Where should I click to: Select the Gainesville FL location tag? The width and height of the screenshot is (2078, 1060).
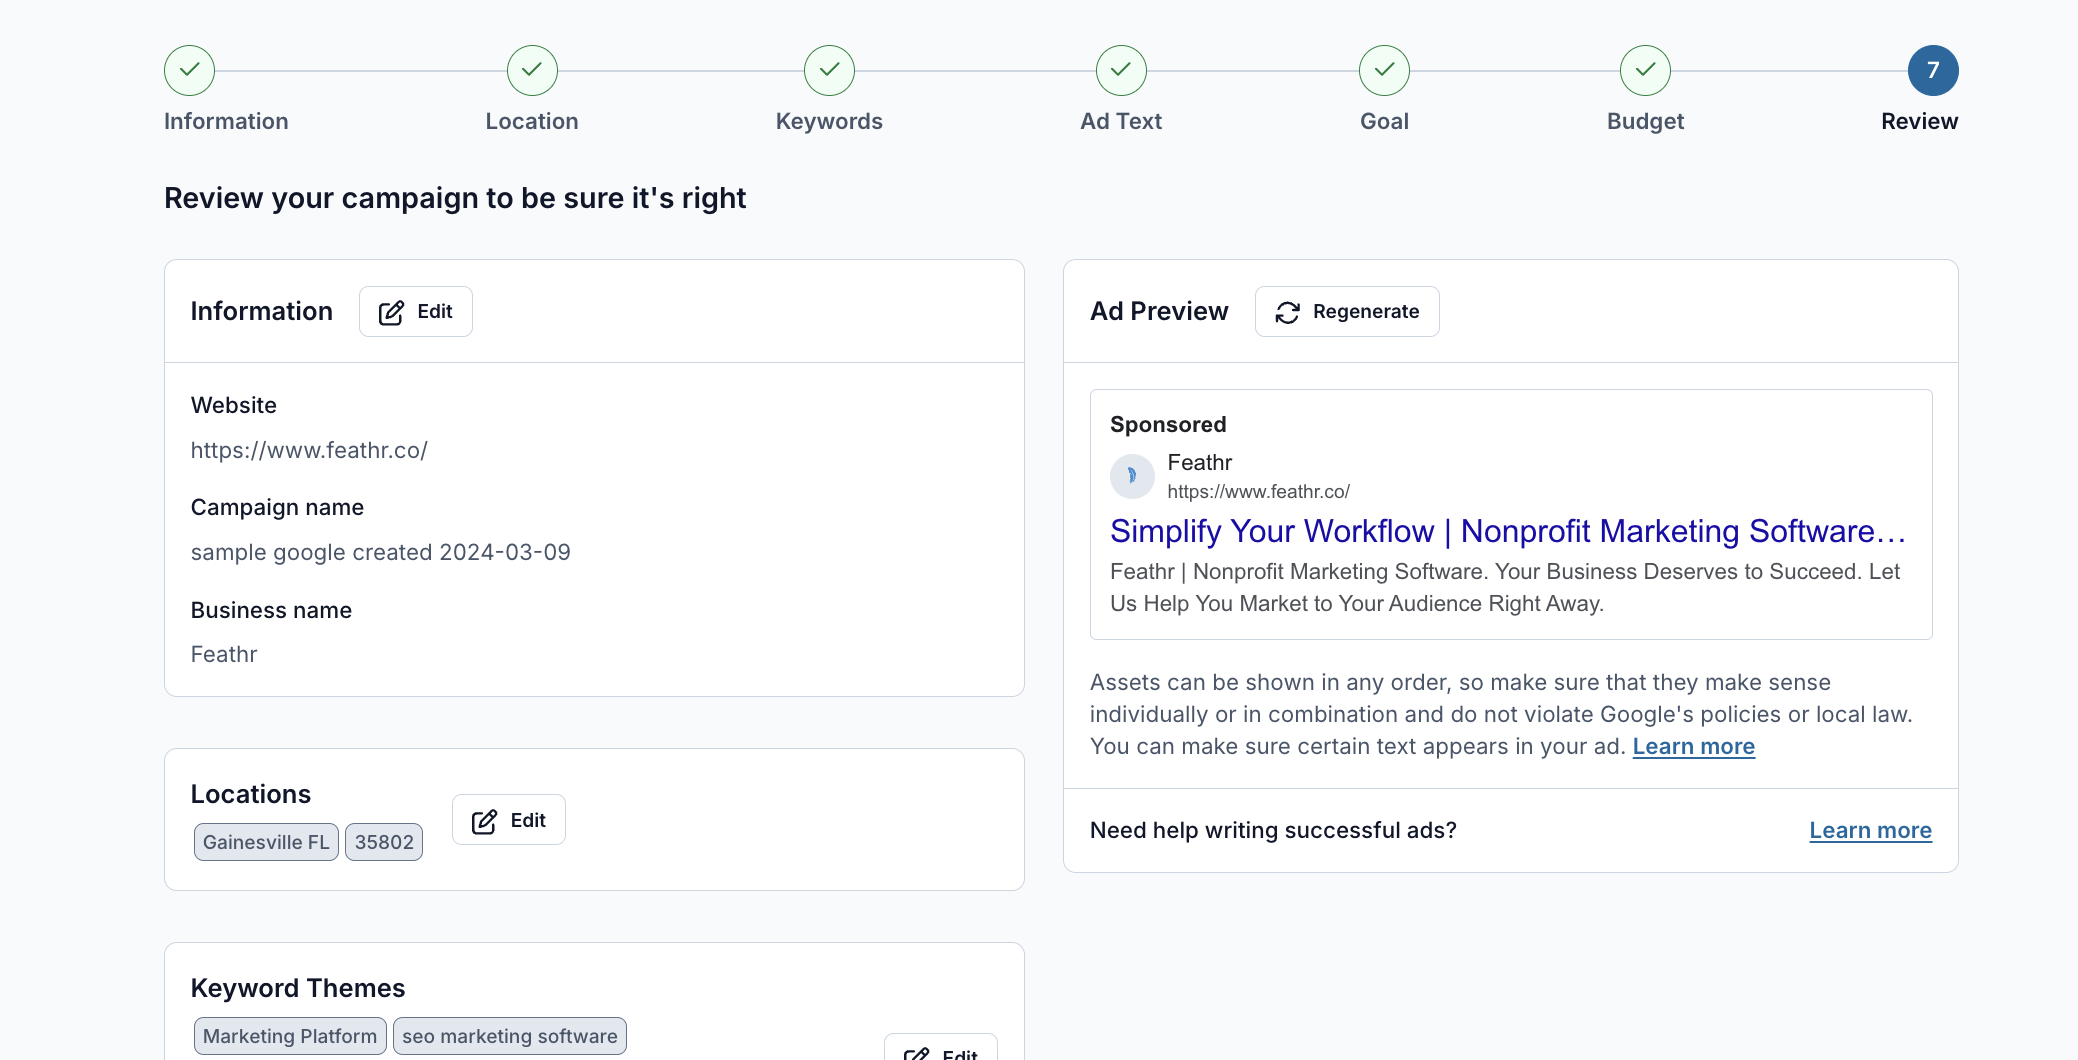(266, 842)
